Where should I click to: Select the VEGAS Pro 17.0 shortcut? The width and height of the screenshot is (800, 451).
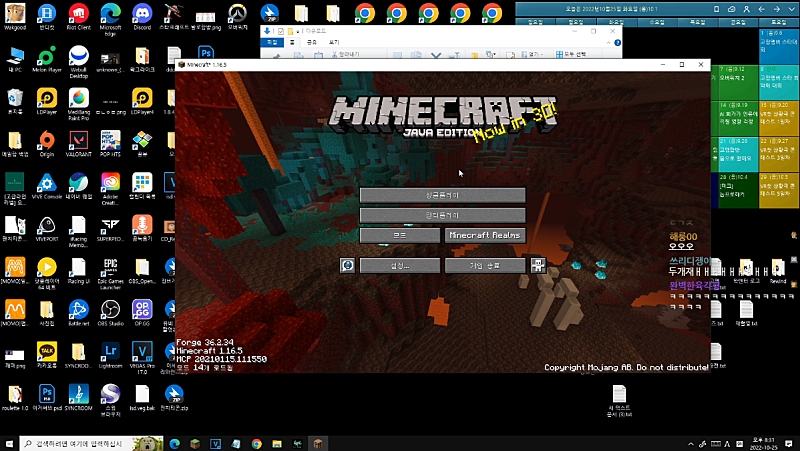(142, 358)
